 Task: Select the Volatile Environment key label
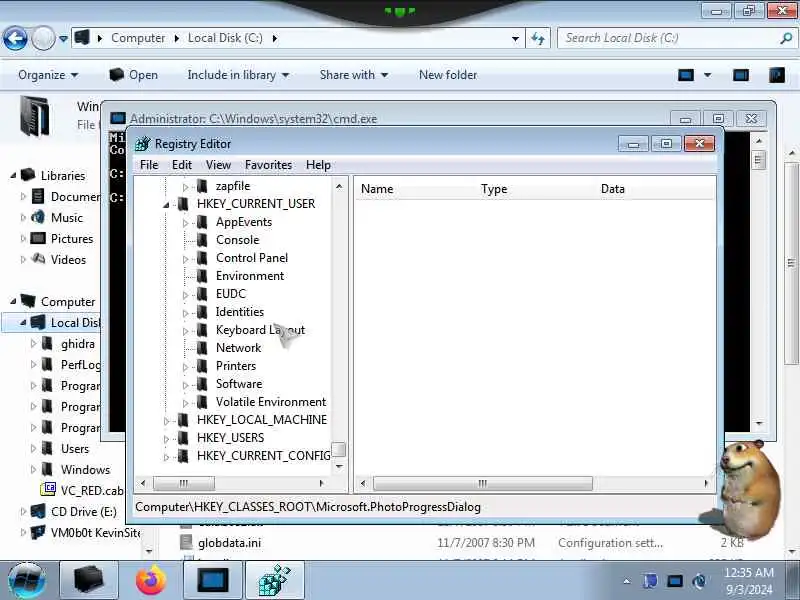(271, 402)
